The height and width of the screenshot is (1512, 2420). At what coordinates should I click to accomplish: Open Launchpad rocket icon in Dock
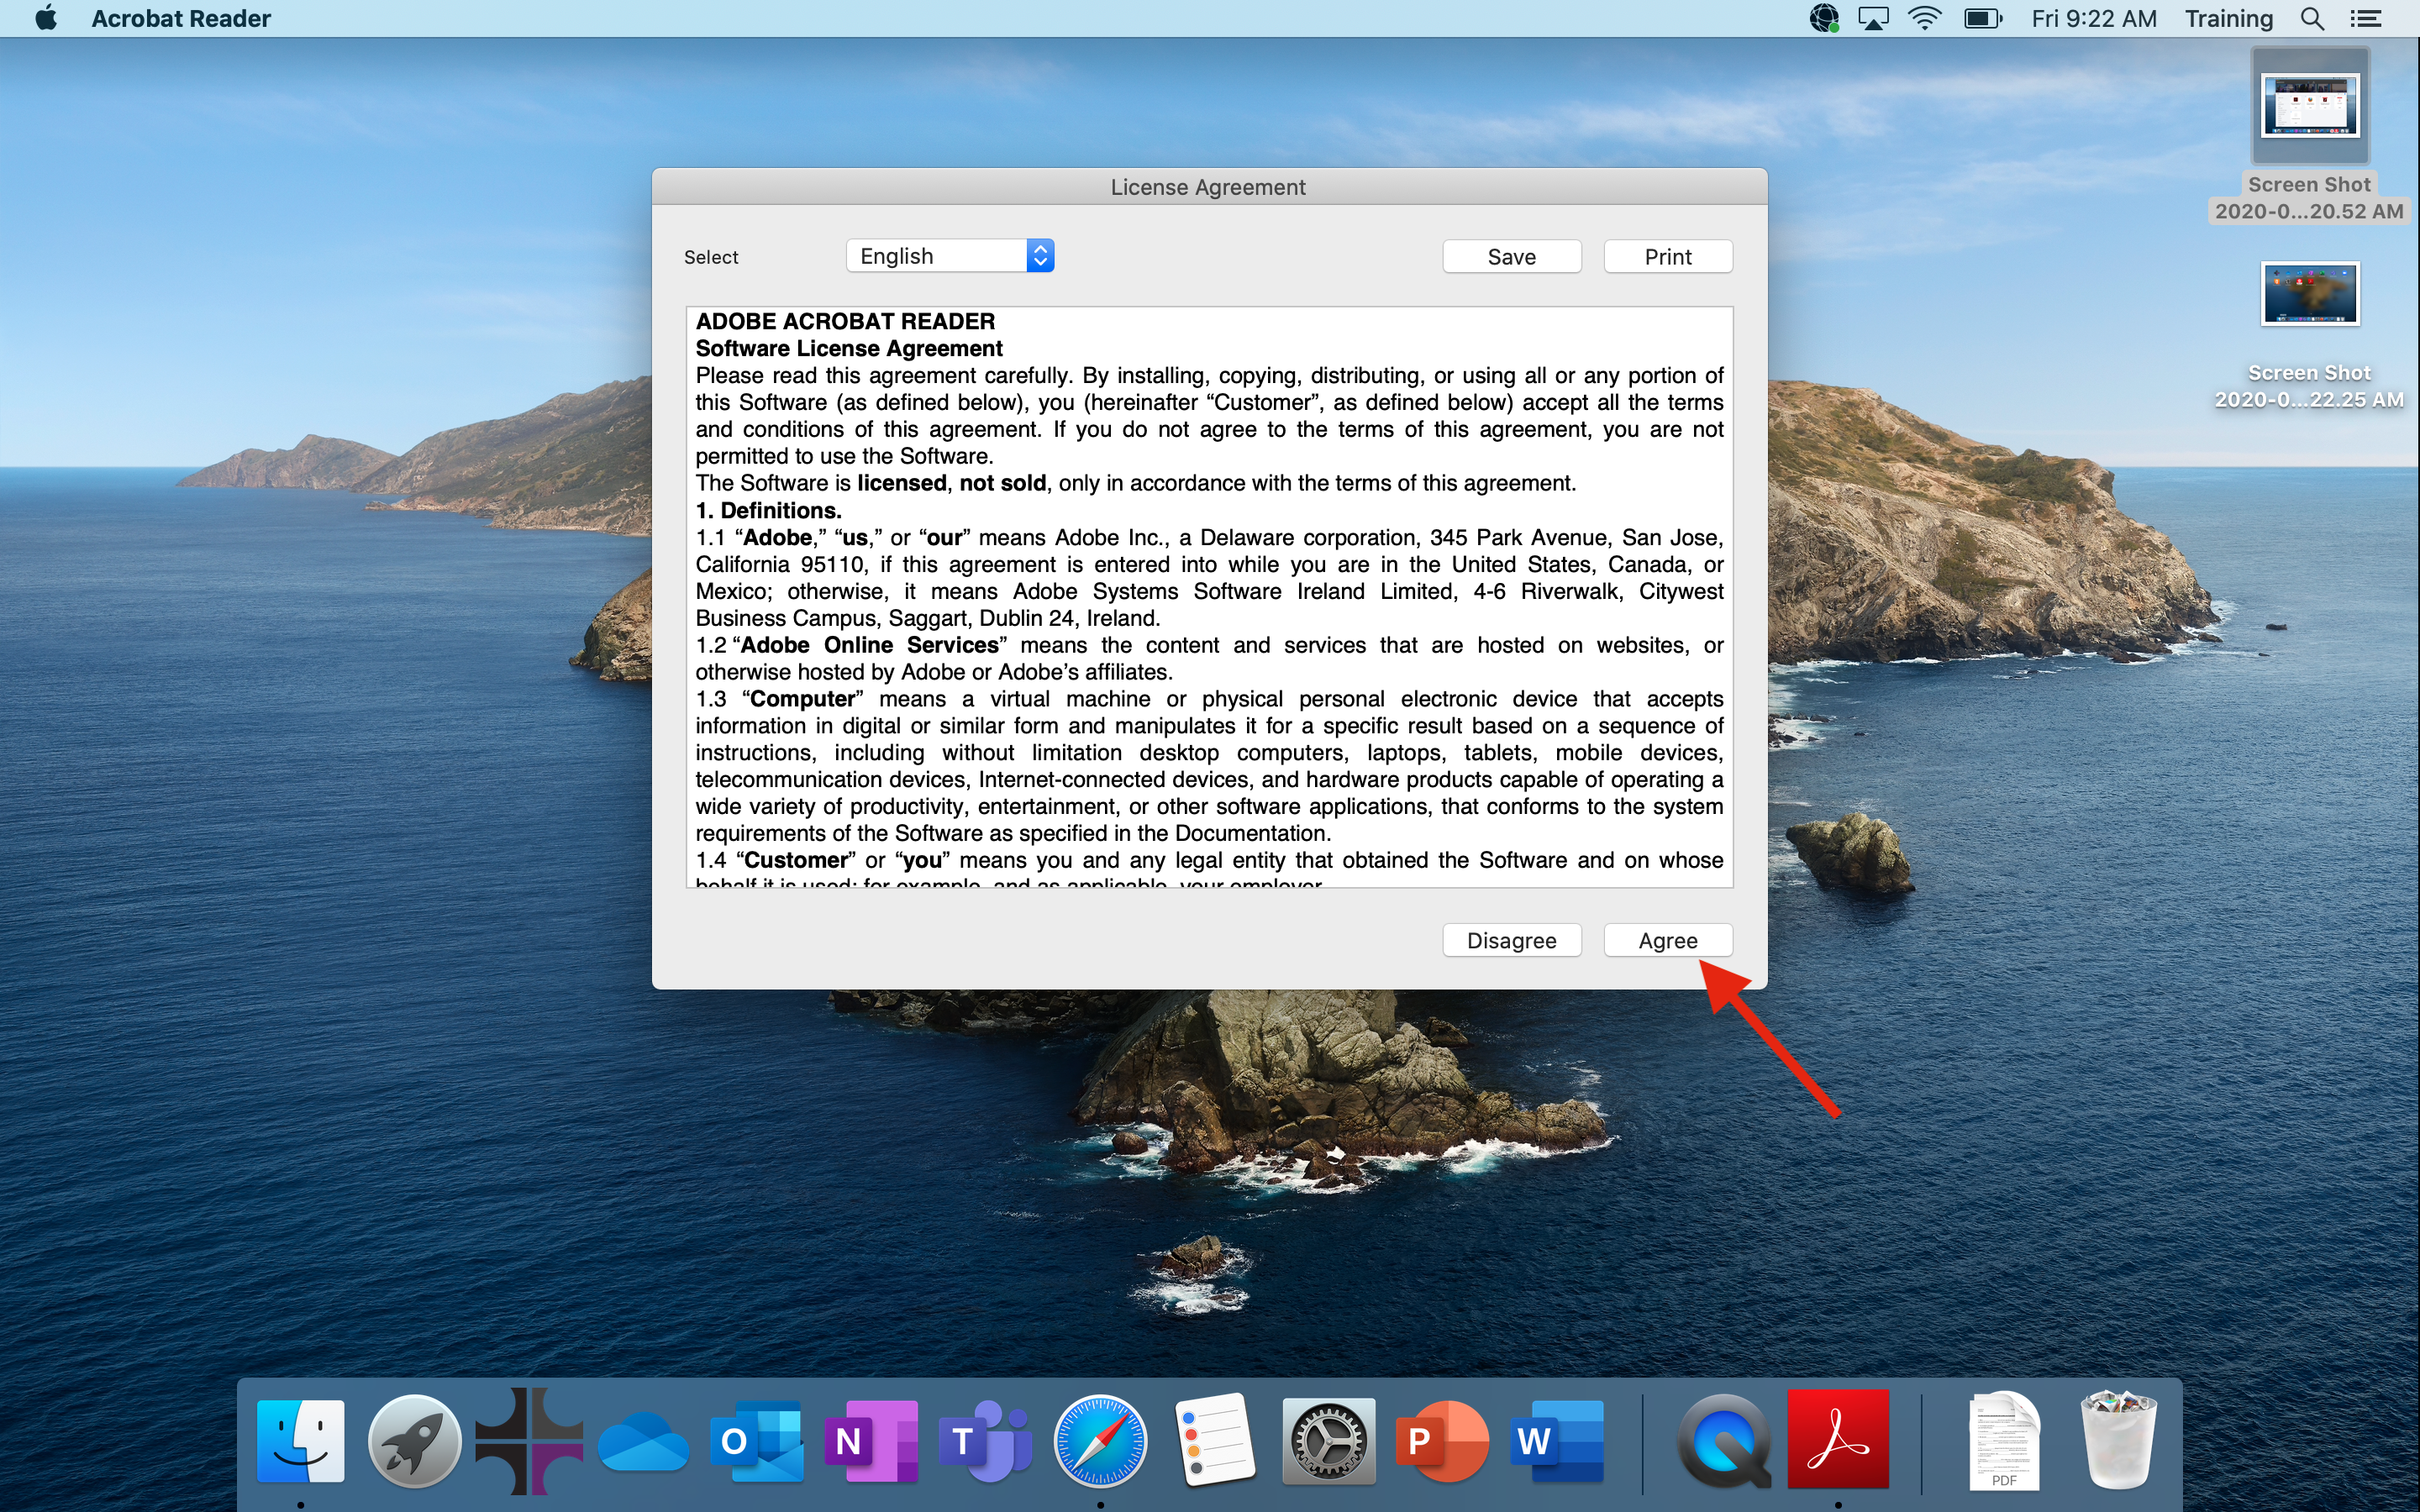tap(414, 1440)
